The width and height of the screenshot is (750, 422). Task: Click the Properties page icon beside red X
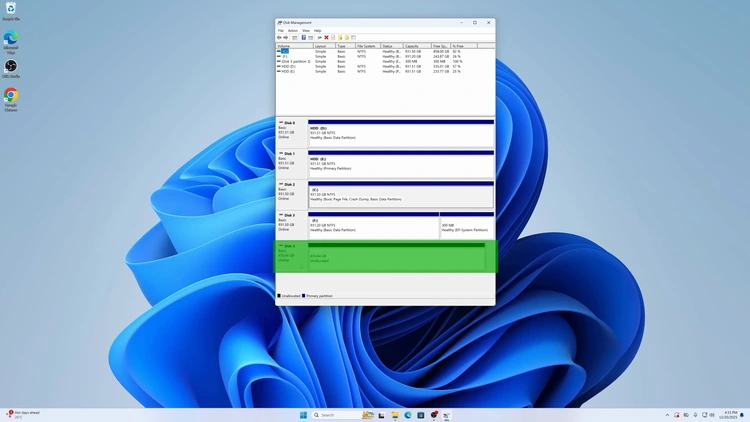click(x=333, y=37)
